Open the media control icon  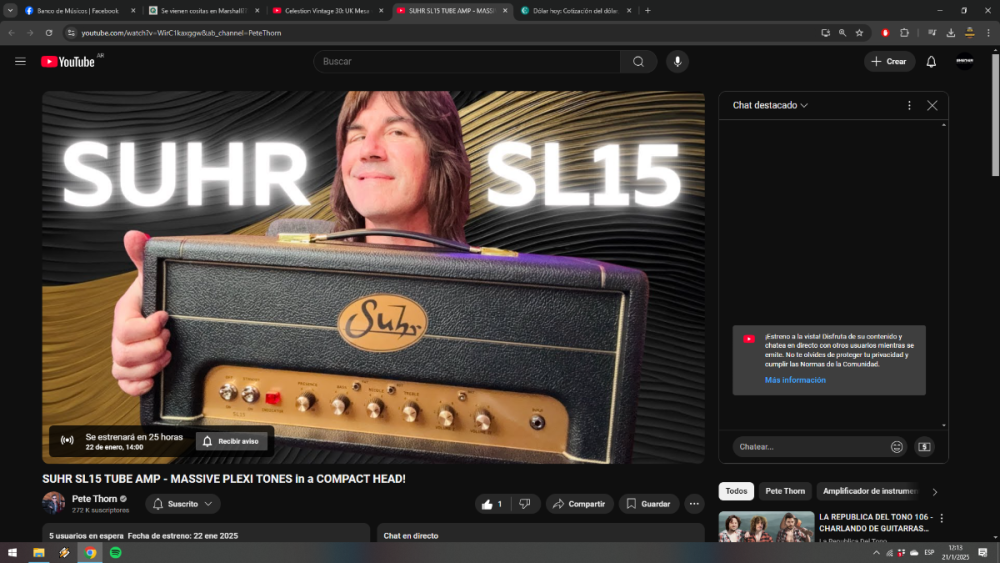[x=932, y=33]
